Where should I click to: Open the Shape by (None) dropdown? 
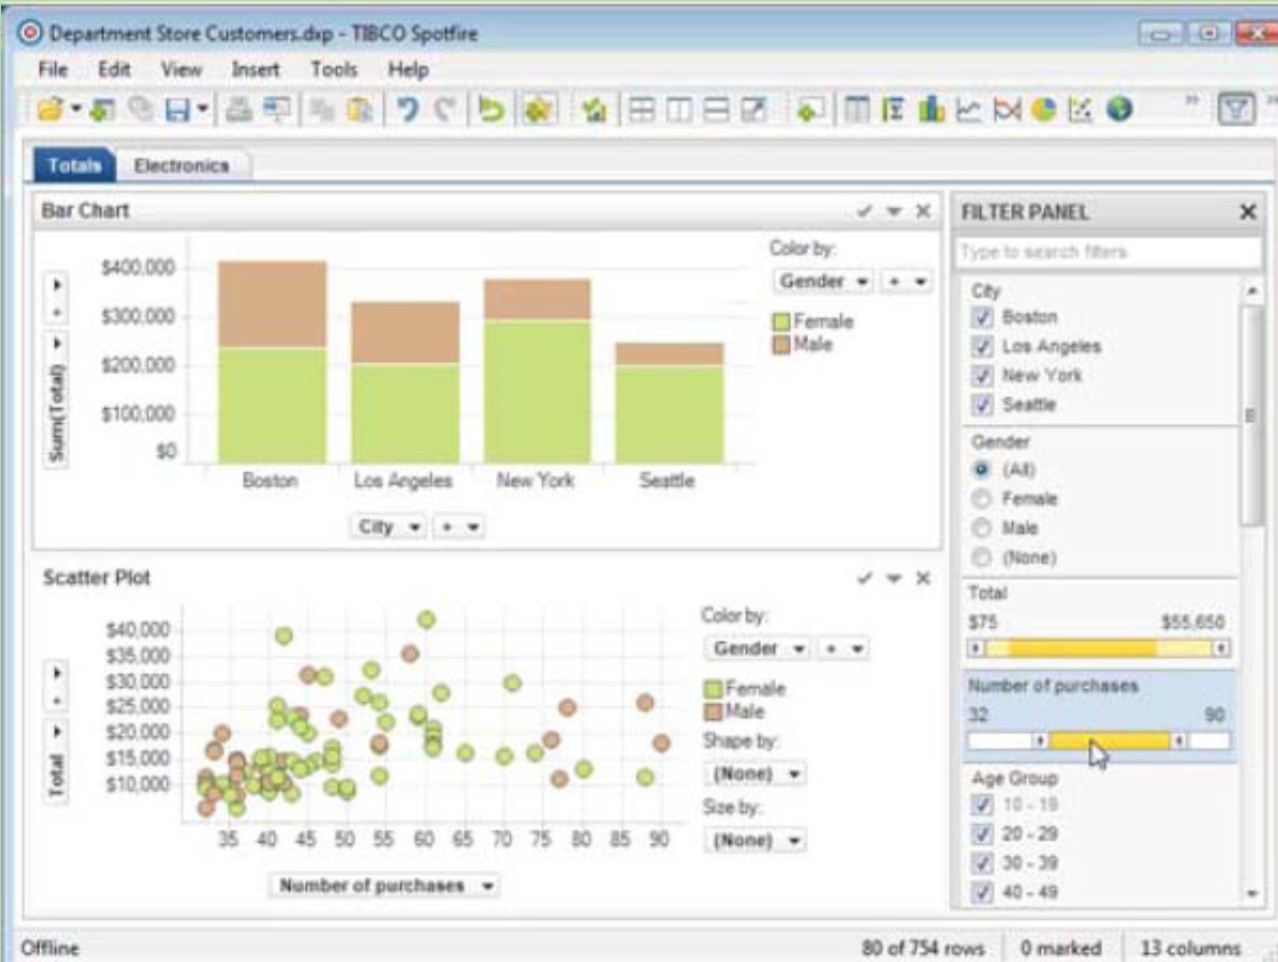(x=756, y=774)
